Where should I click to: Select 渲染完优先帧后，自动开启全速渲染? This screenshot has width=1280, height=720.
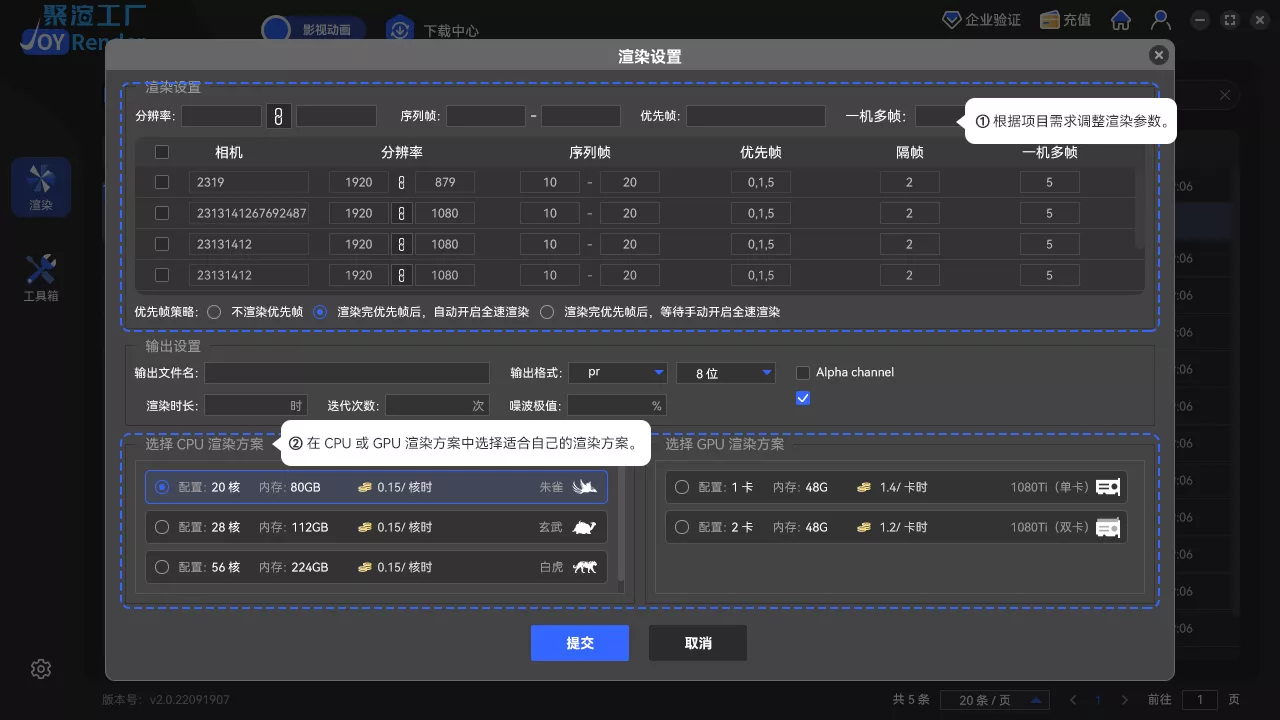point(320,312)
